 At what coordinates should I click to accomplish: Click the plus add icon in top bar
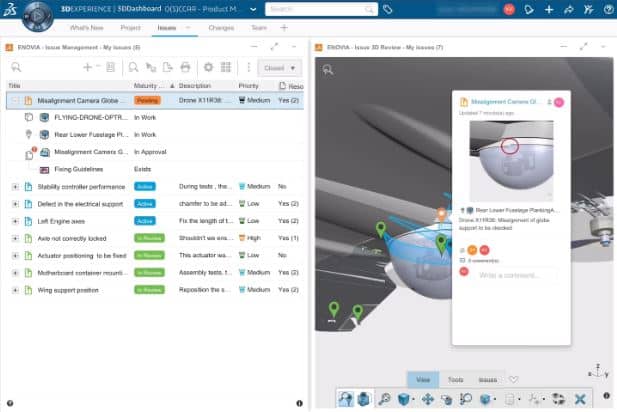tap(549, 9)
